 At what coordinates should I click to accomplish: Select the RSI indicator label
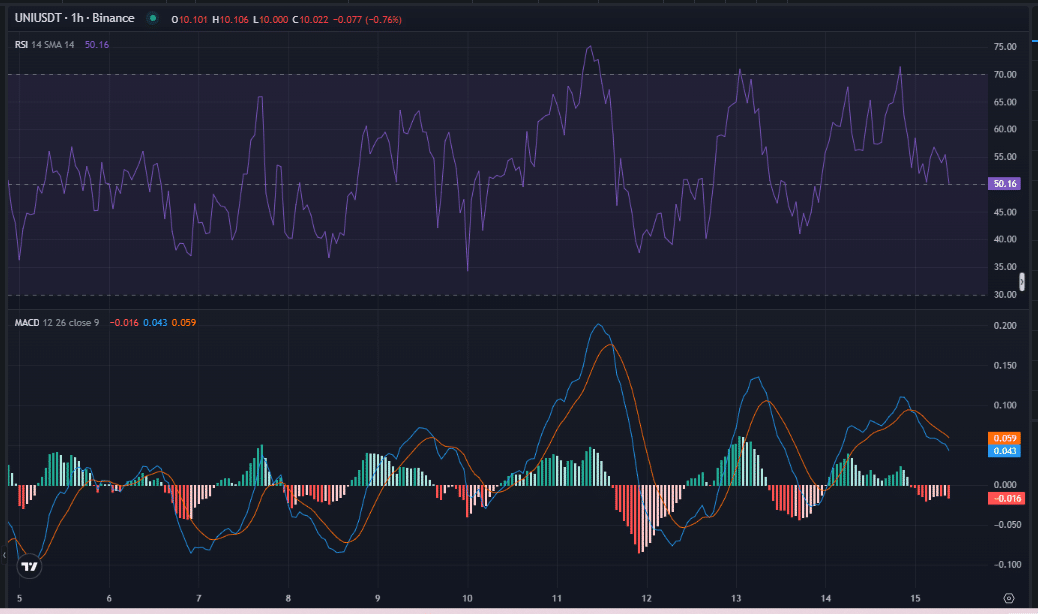pos(21,44)
